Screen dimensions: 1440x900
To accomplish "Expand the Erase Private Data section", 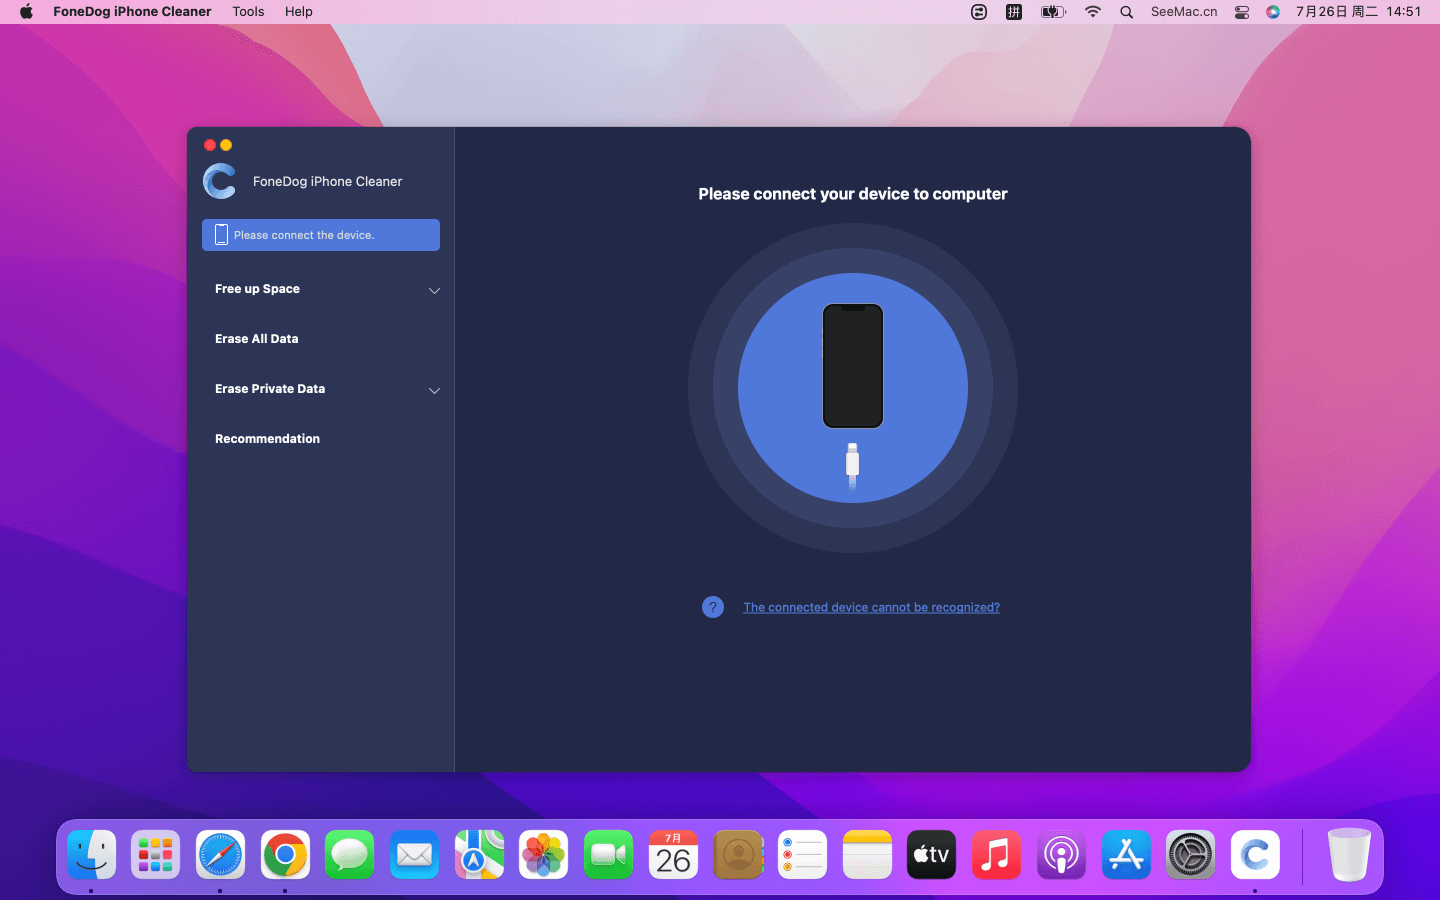I will [434, 390].
